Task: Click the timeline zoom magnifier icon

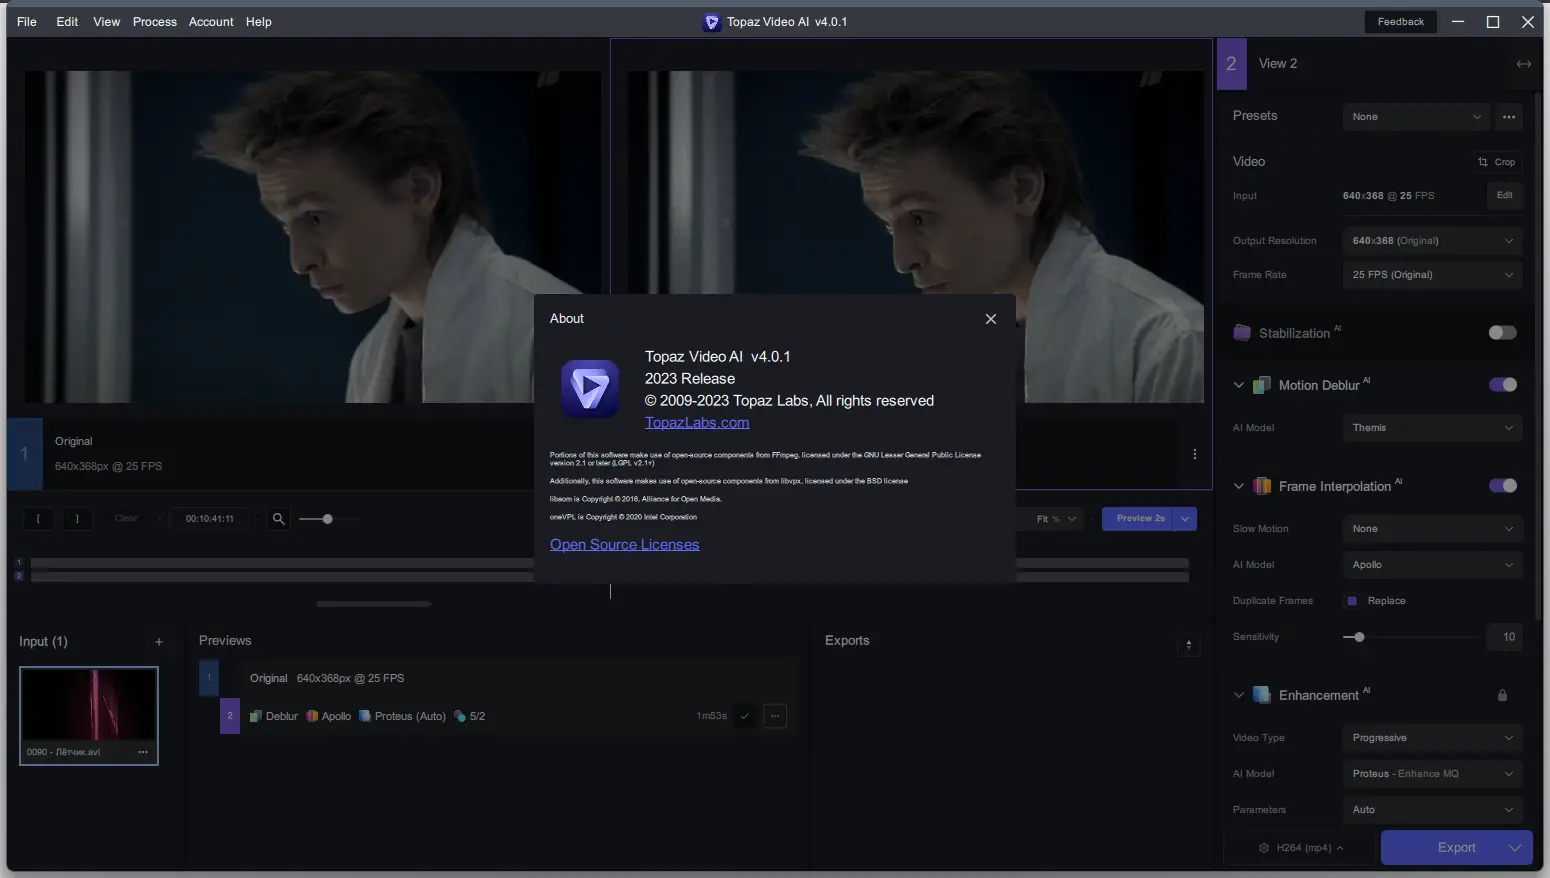Action: 279,519
